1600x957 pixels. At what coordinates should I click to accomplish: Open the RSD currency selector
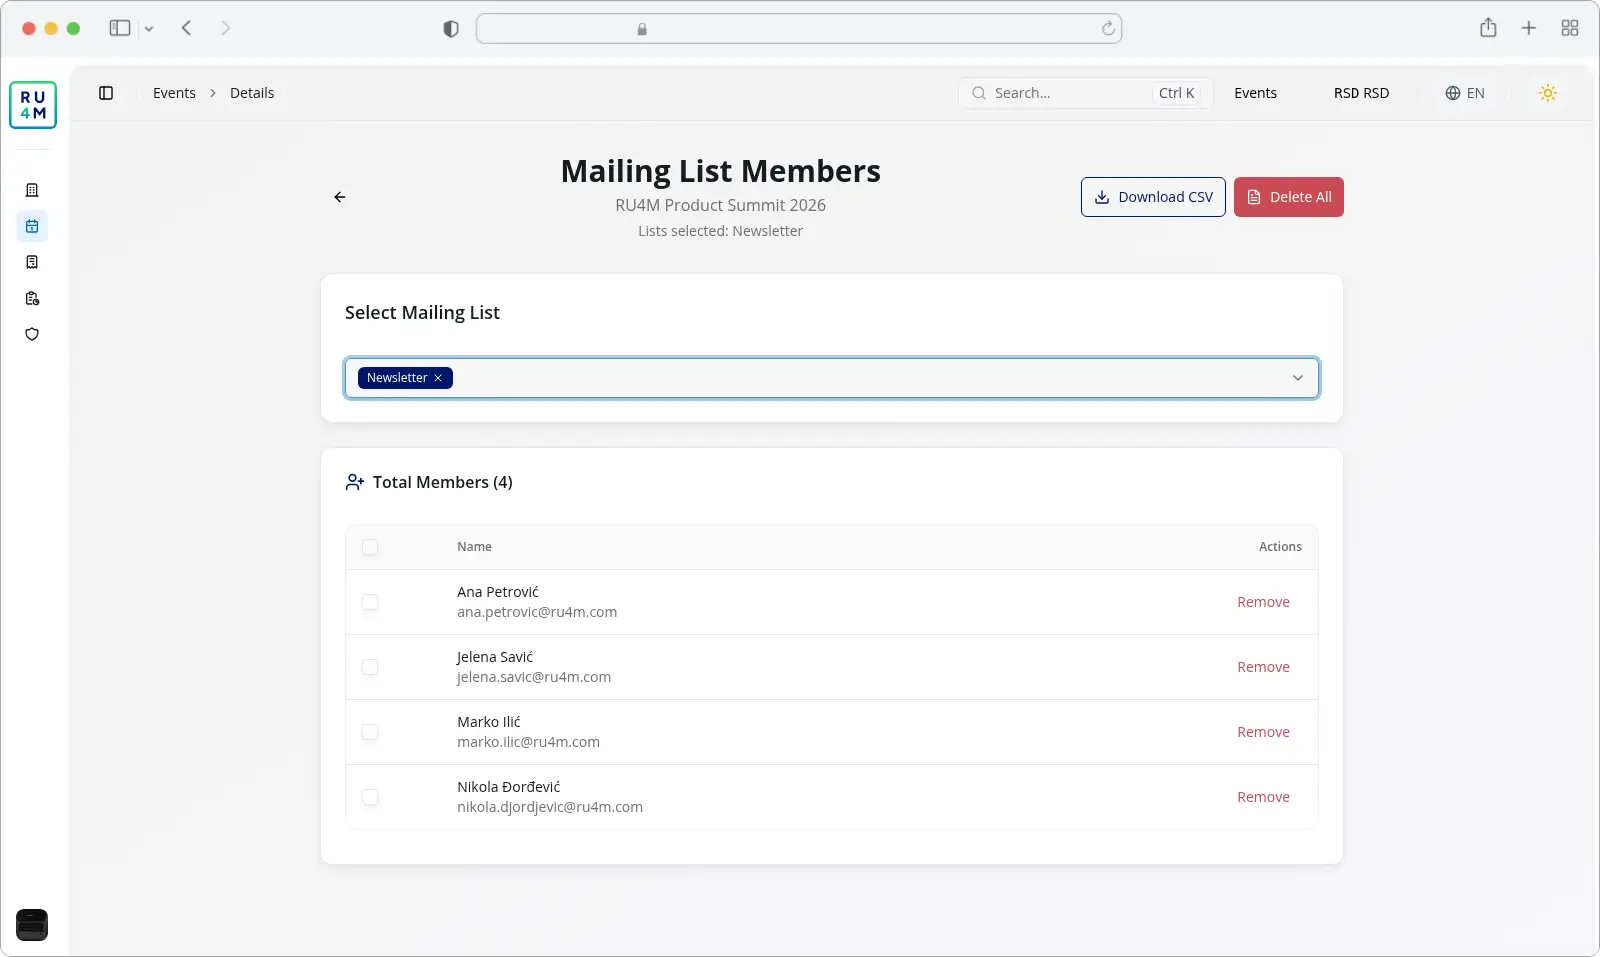tap(1361, 93)
